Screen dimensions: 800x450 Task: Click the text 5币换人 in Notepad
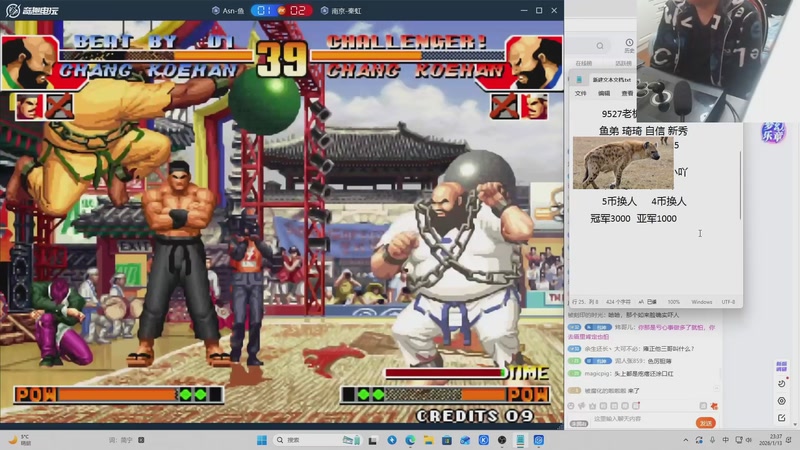tap(619, 202)
